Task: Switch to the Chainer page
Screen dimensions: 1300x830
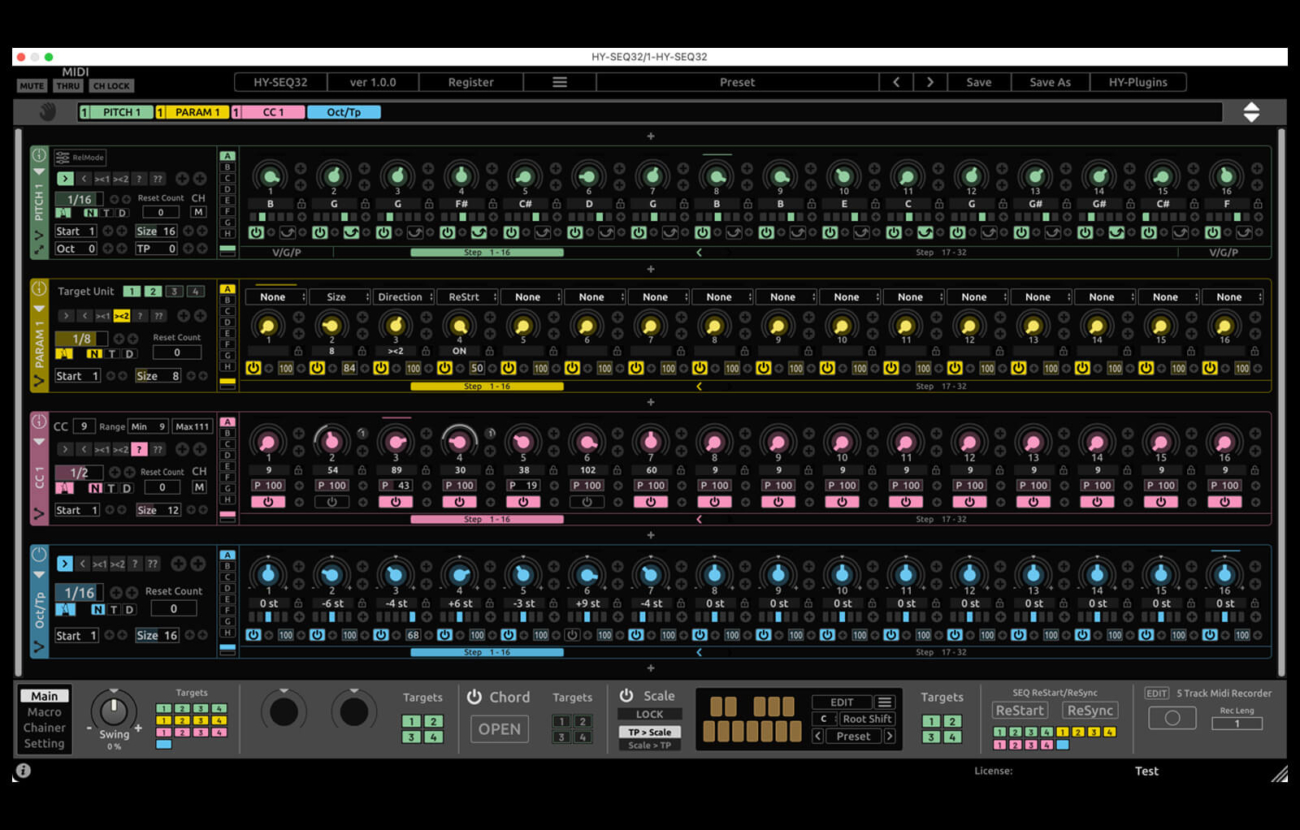Action: tap(45, 728)
